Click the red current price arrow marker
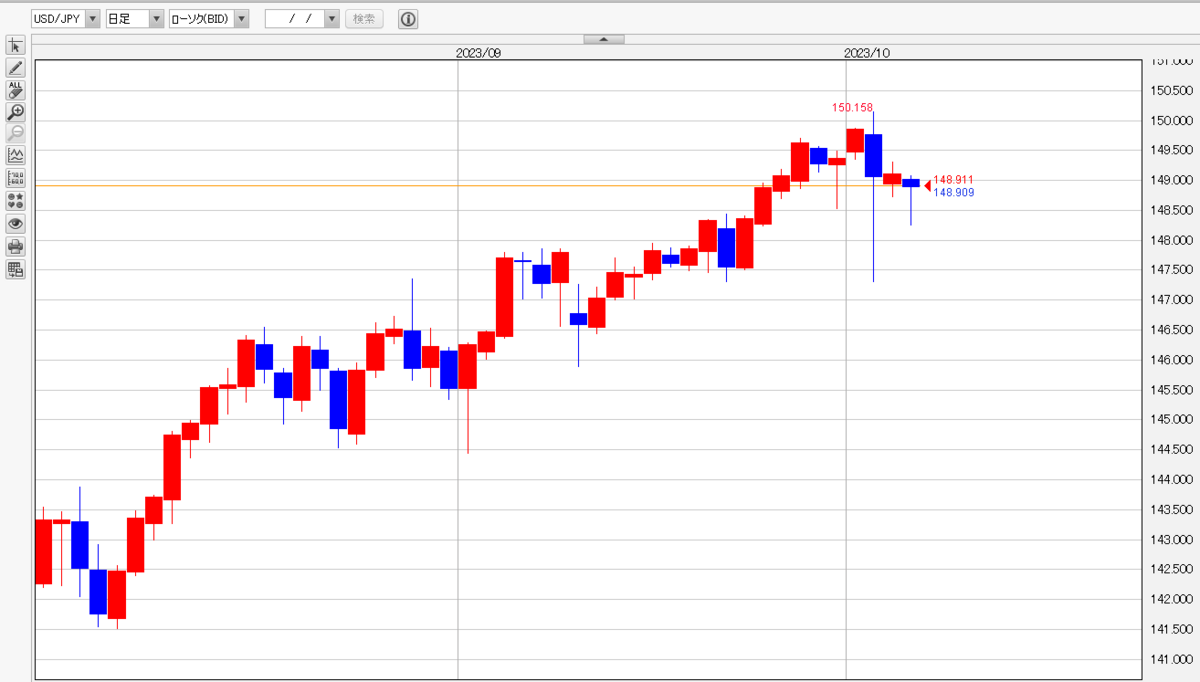 pyautogui.click(x=927, y=185)
